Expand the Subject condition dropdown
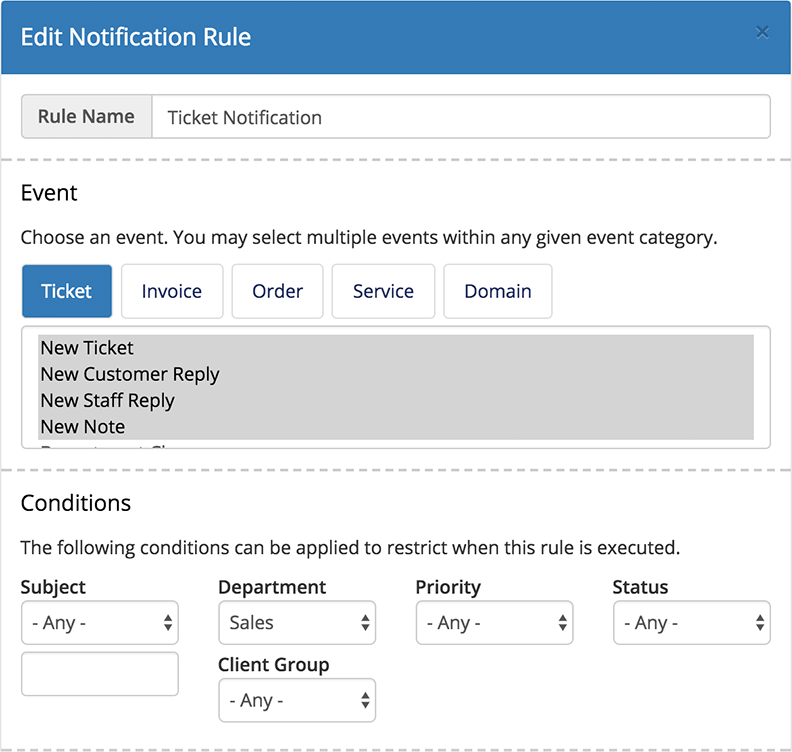Viewport: 792px width, 752px height. (99, 623)
